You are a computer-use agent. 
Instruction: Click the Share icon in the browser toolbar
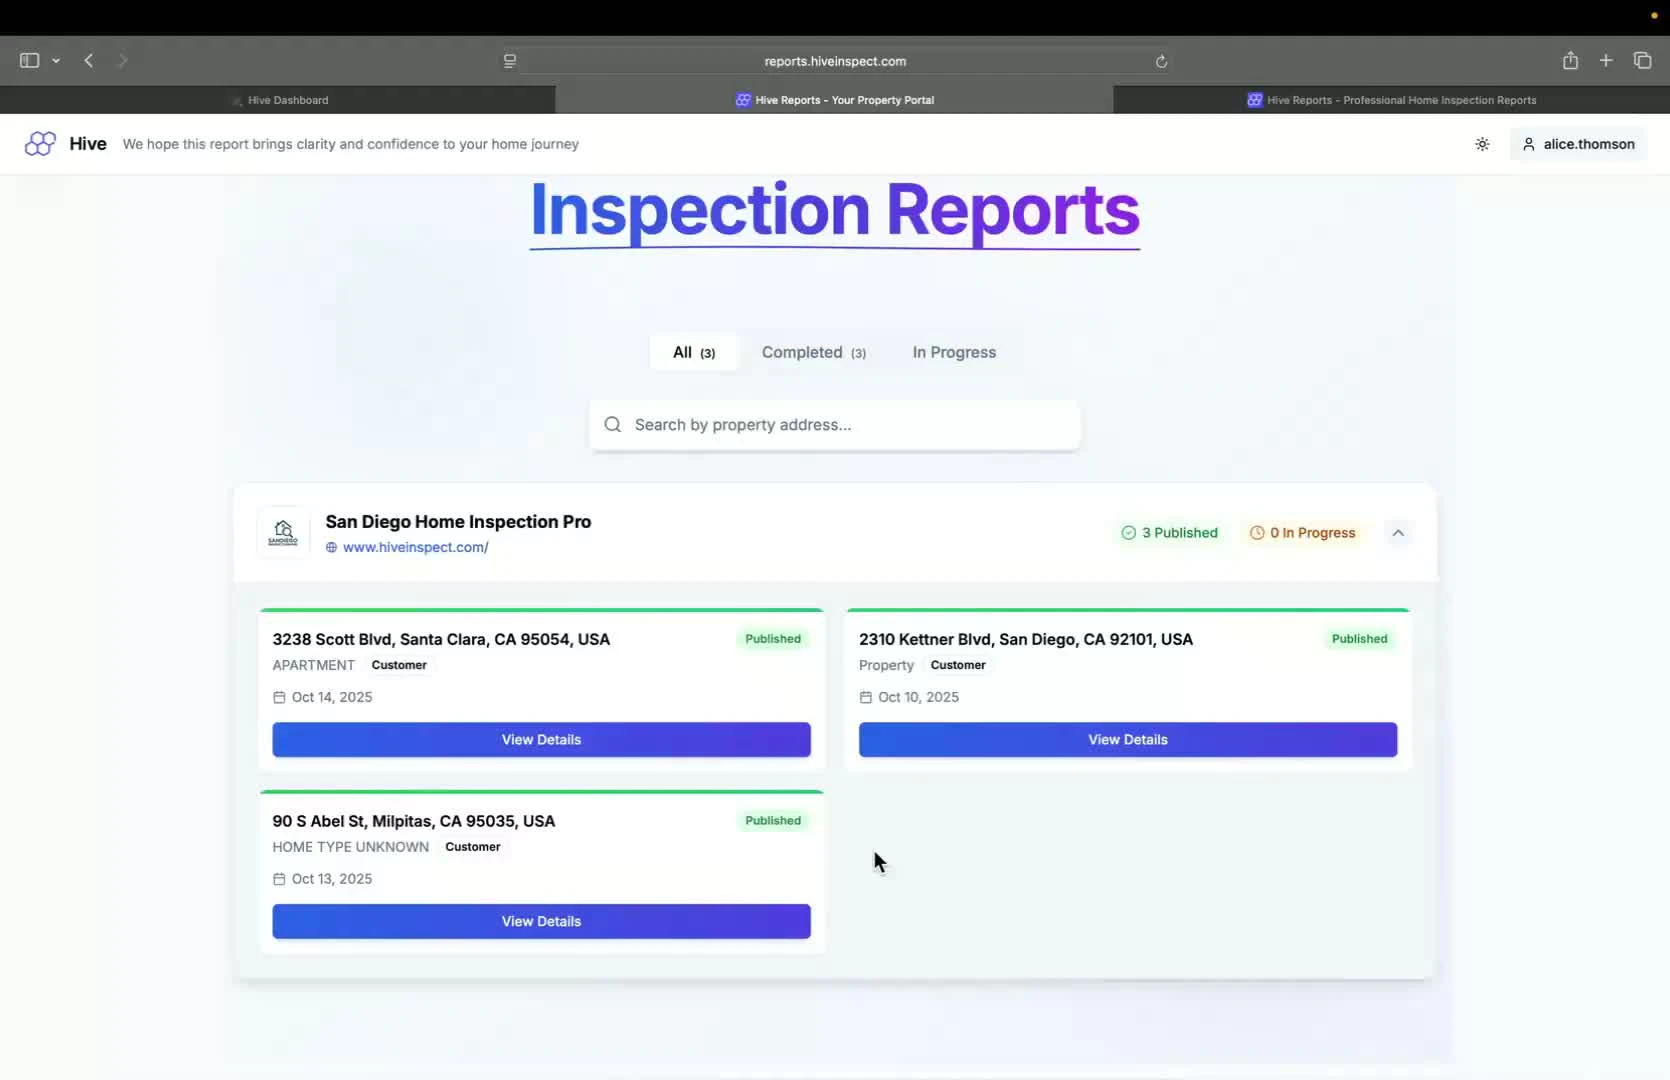tap(1570, 60)
